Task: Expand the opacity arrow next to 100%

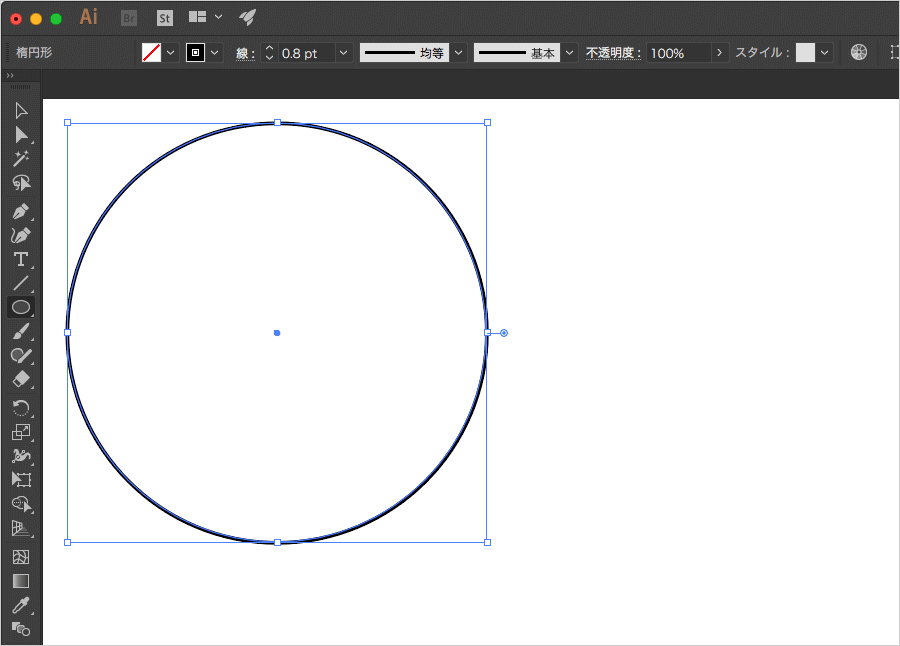Action: point(719,53)
